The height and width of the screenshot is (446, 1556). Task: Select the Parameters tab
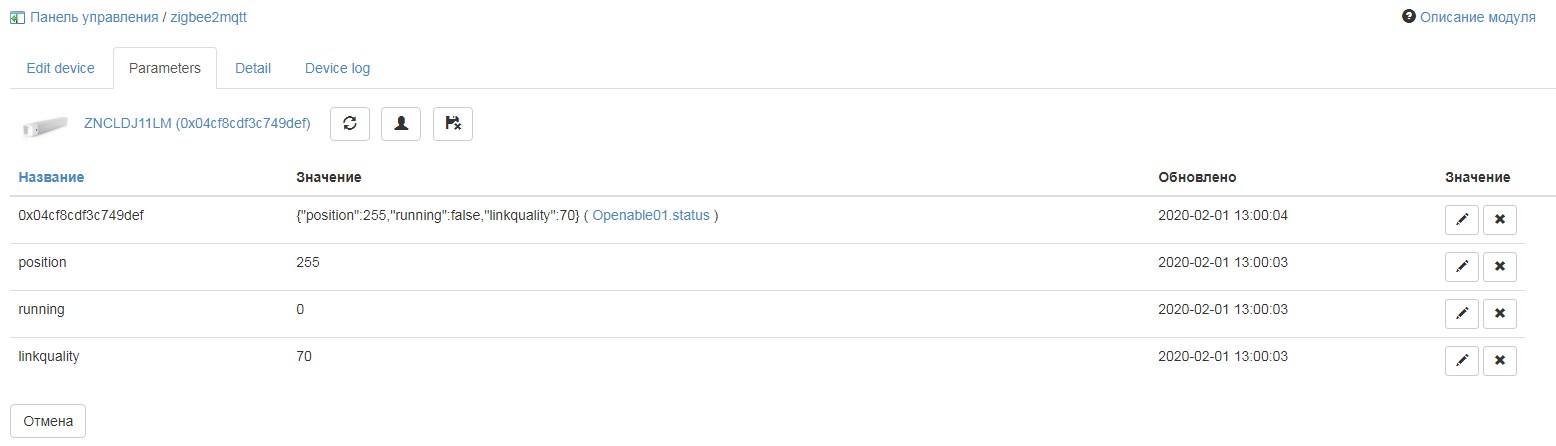(x=165, y=68)
